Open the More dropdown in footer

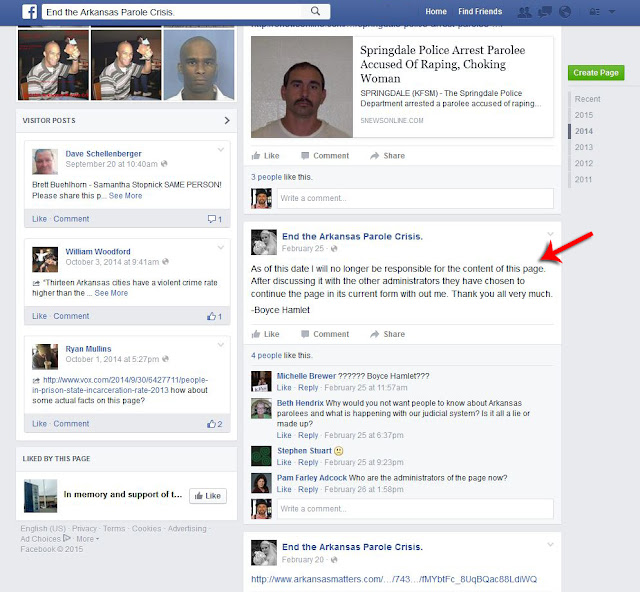tap(87, 539)
